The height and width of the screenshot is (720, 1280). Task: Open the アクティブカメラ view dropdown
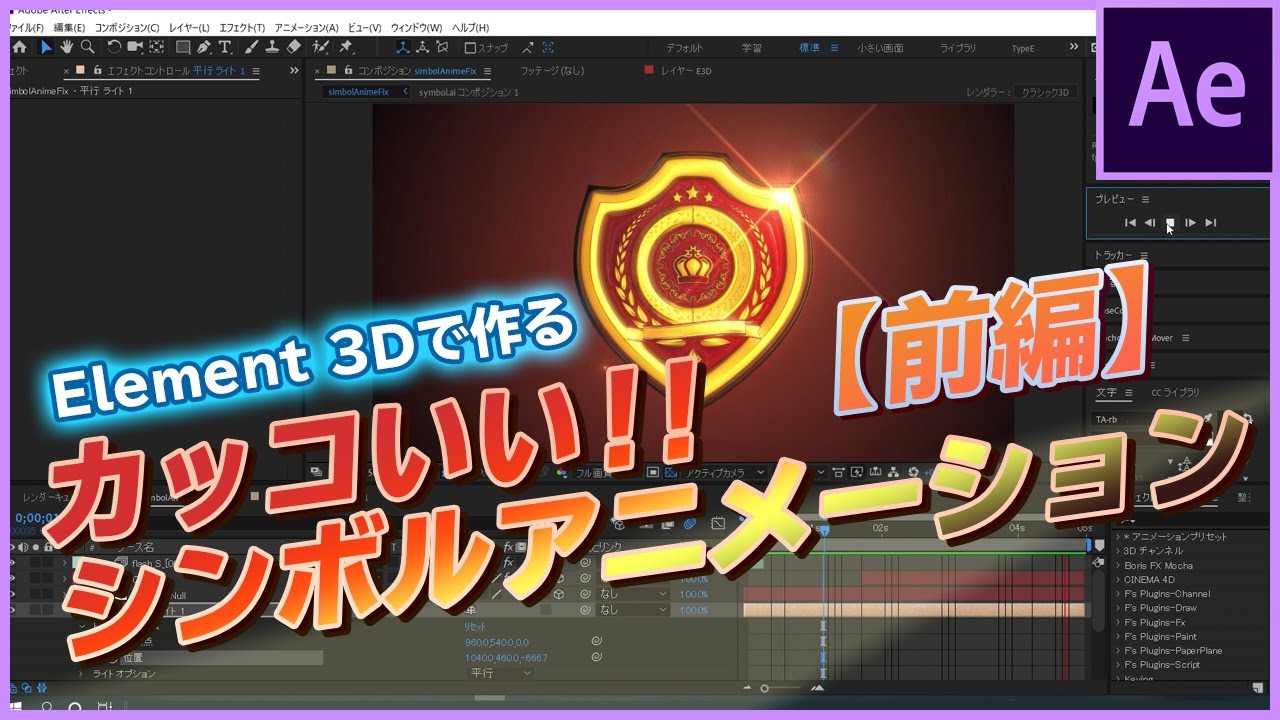pos(723,472)
